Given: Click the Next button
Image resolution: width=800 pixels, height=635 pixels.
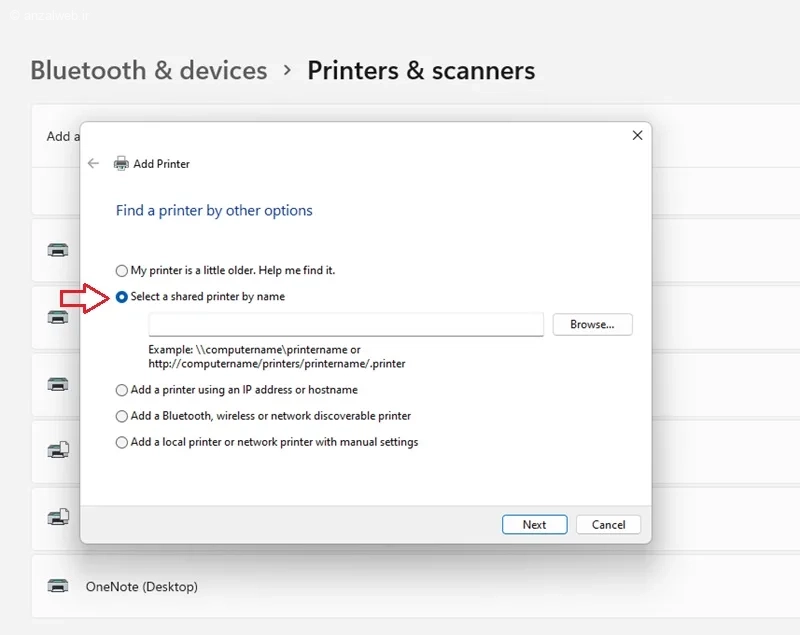Looking at the screenshot, I should 534,524.
